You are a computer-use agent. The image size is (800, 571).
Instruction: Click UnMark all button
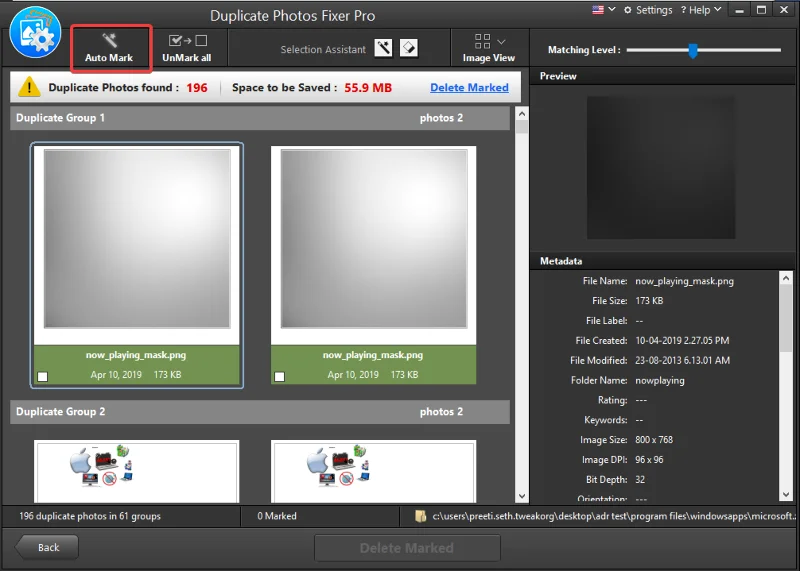pos(187,48)
